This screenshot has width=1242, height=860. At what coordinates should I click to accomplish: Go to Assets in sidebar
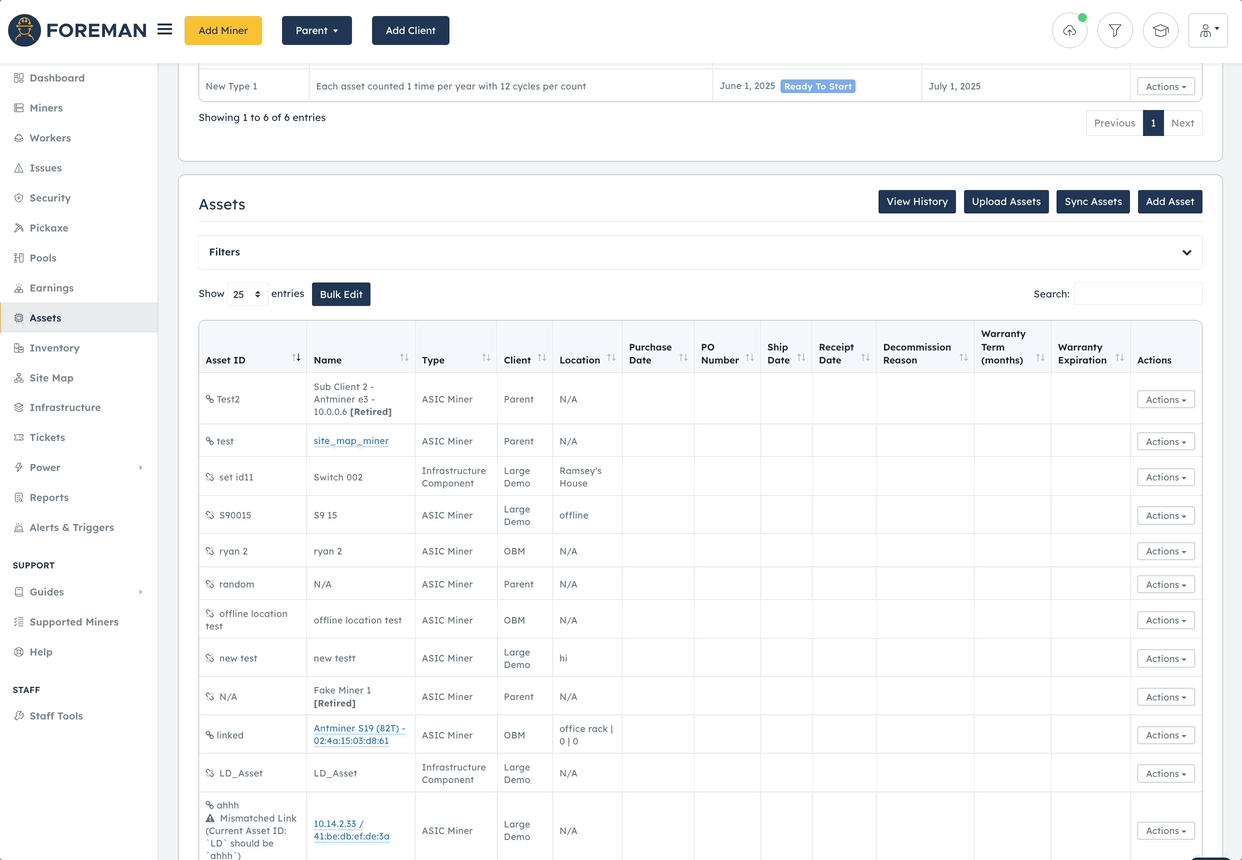coord(78,318)
